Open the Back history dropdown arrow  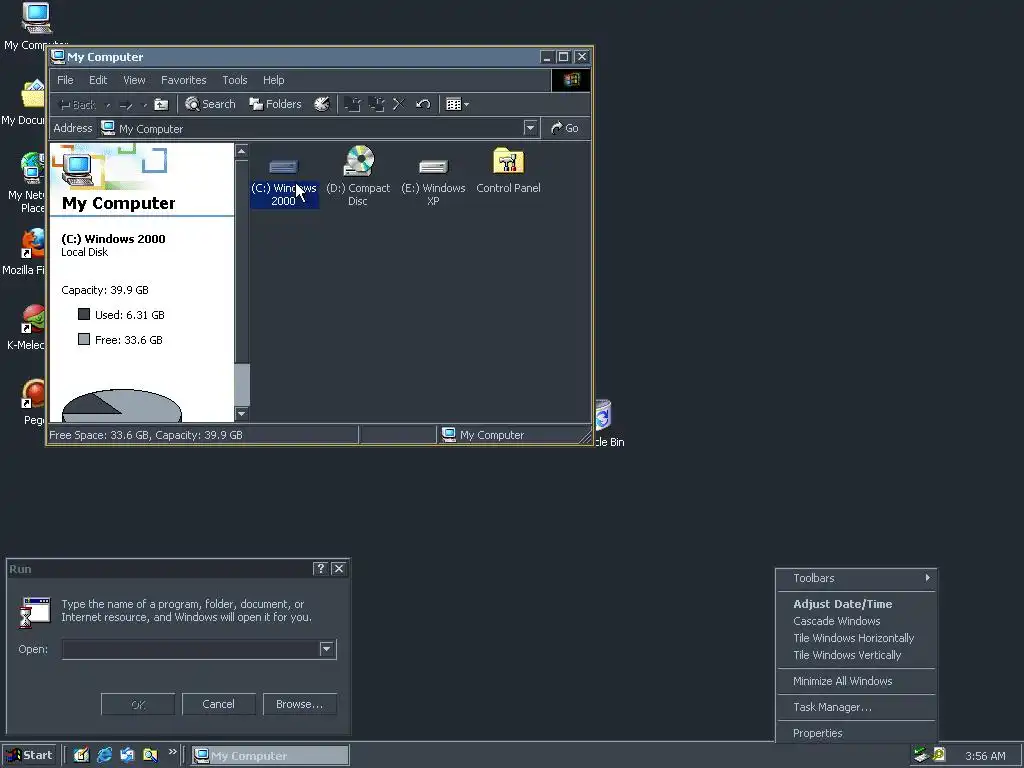point(108,105)
